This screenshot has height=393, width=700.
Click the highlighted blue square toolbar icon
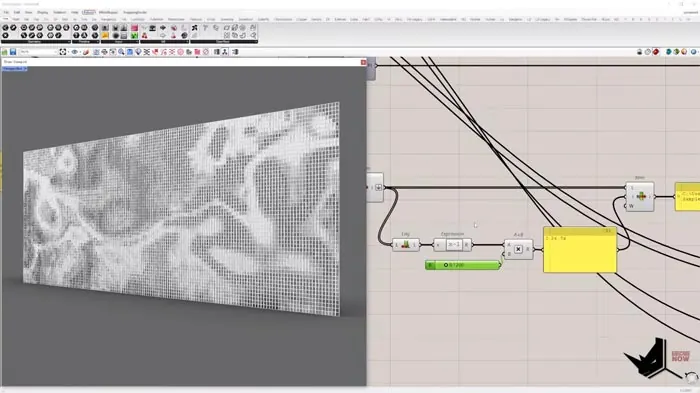(129, 52)
